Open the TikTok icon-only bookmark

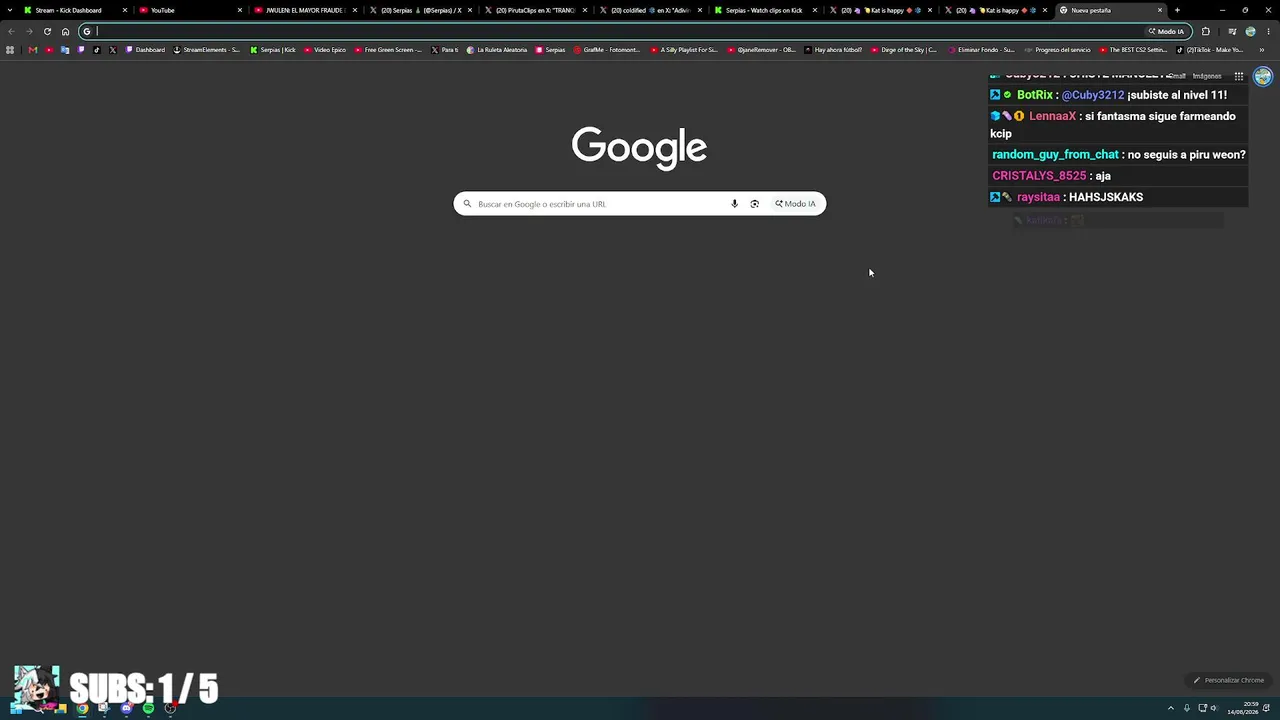coord(97,50)
